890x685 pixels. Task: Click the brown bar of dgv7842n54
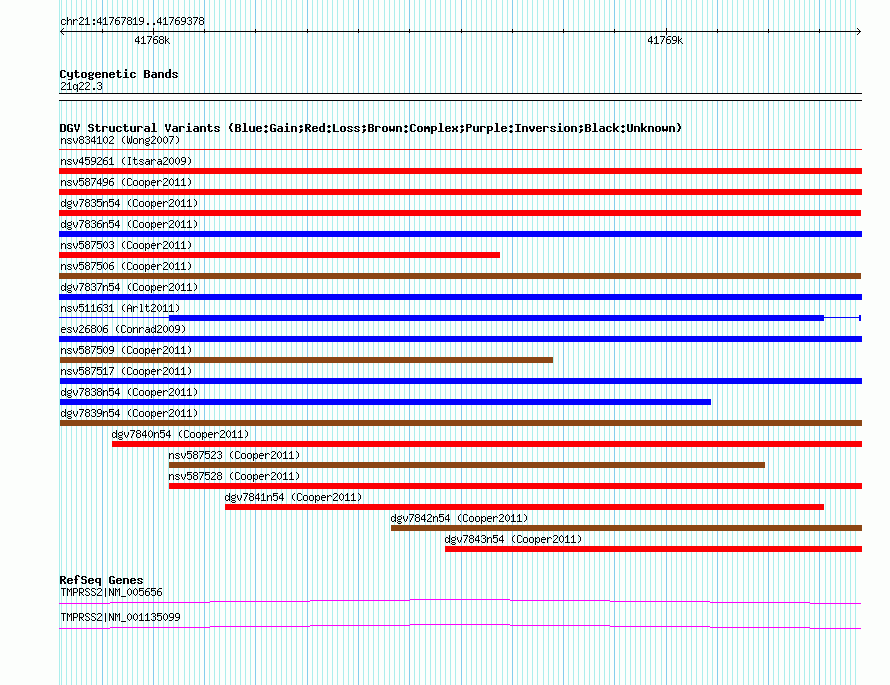(626, 528)
